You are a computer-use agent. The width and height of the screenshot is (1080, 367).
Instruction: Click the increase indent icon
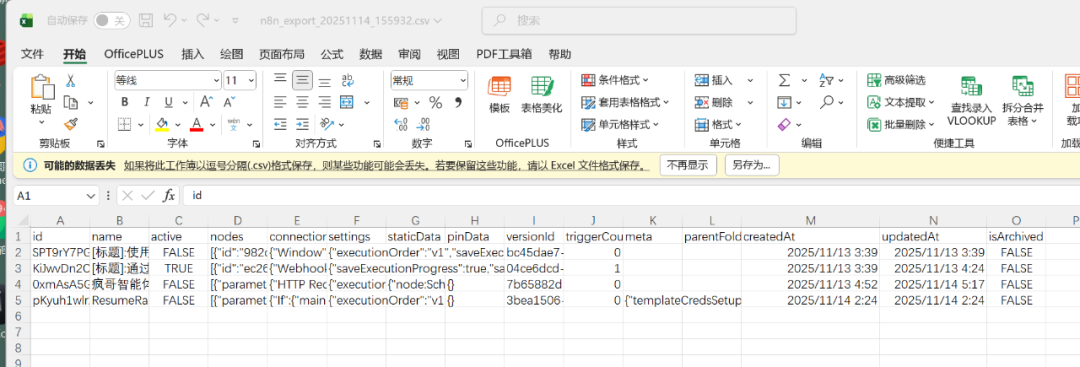302,125
